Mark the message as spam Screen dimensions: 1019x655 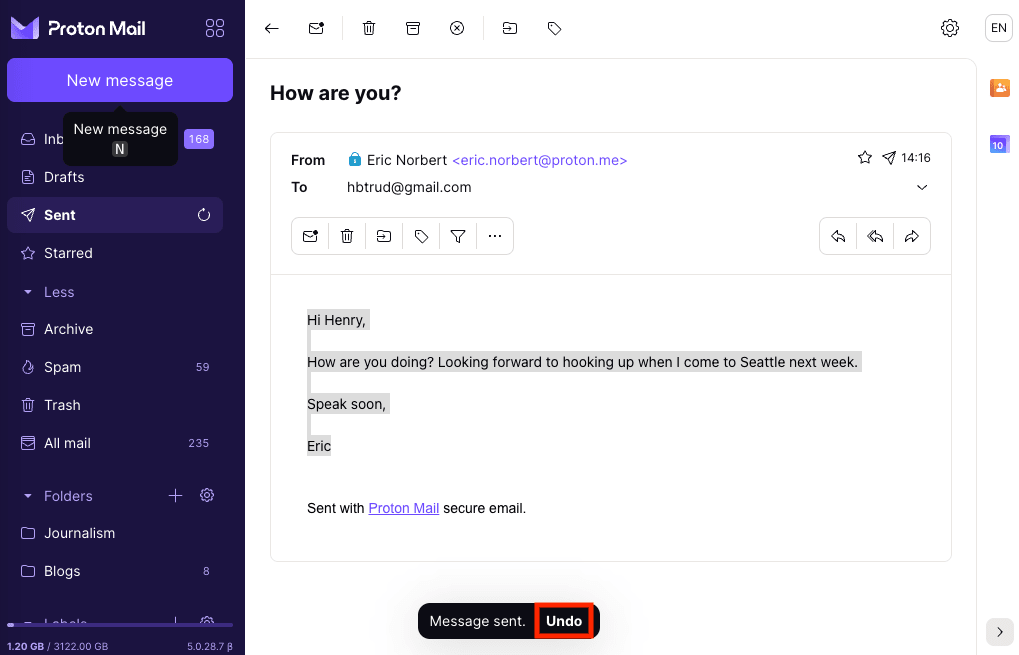457,28
